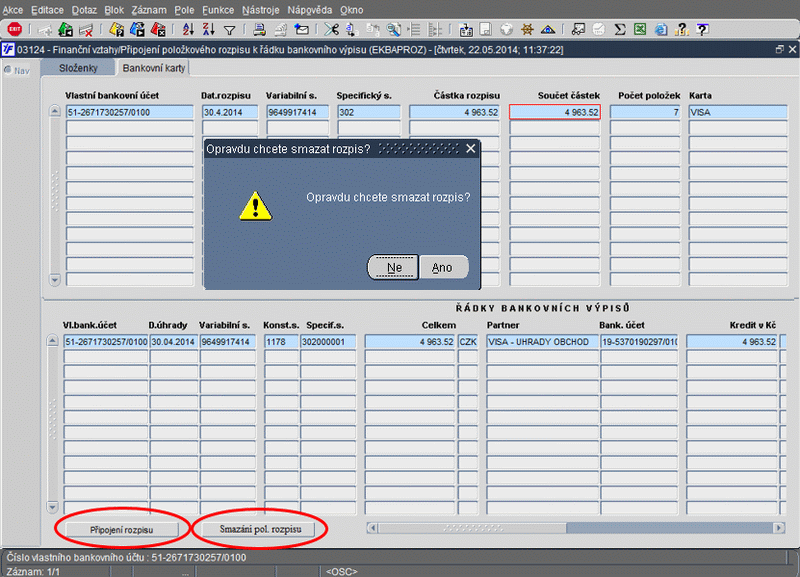Click the scissors cut icon

click(332, 30)
